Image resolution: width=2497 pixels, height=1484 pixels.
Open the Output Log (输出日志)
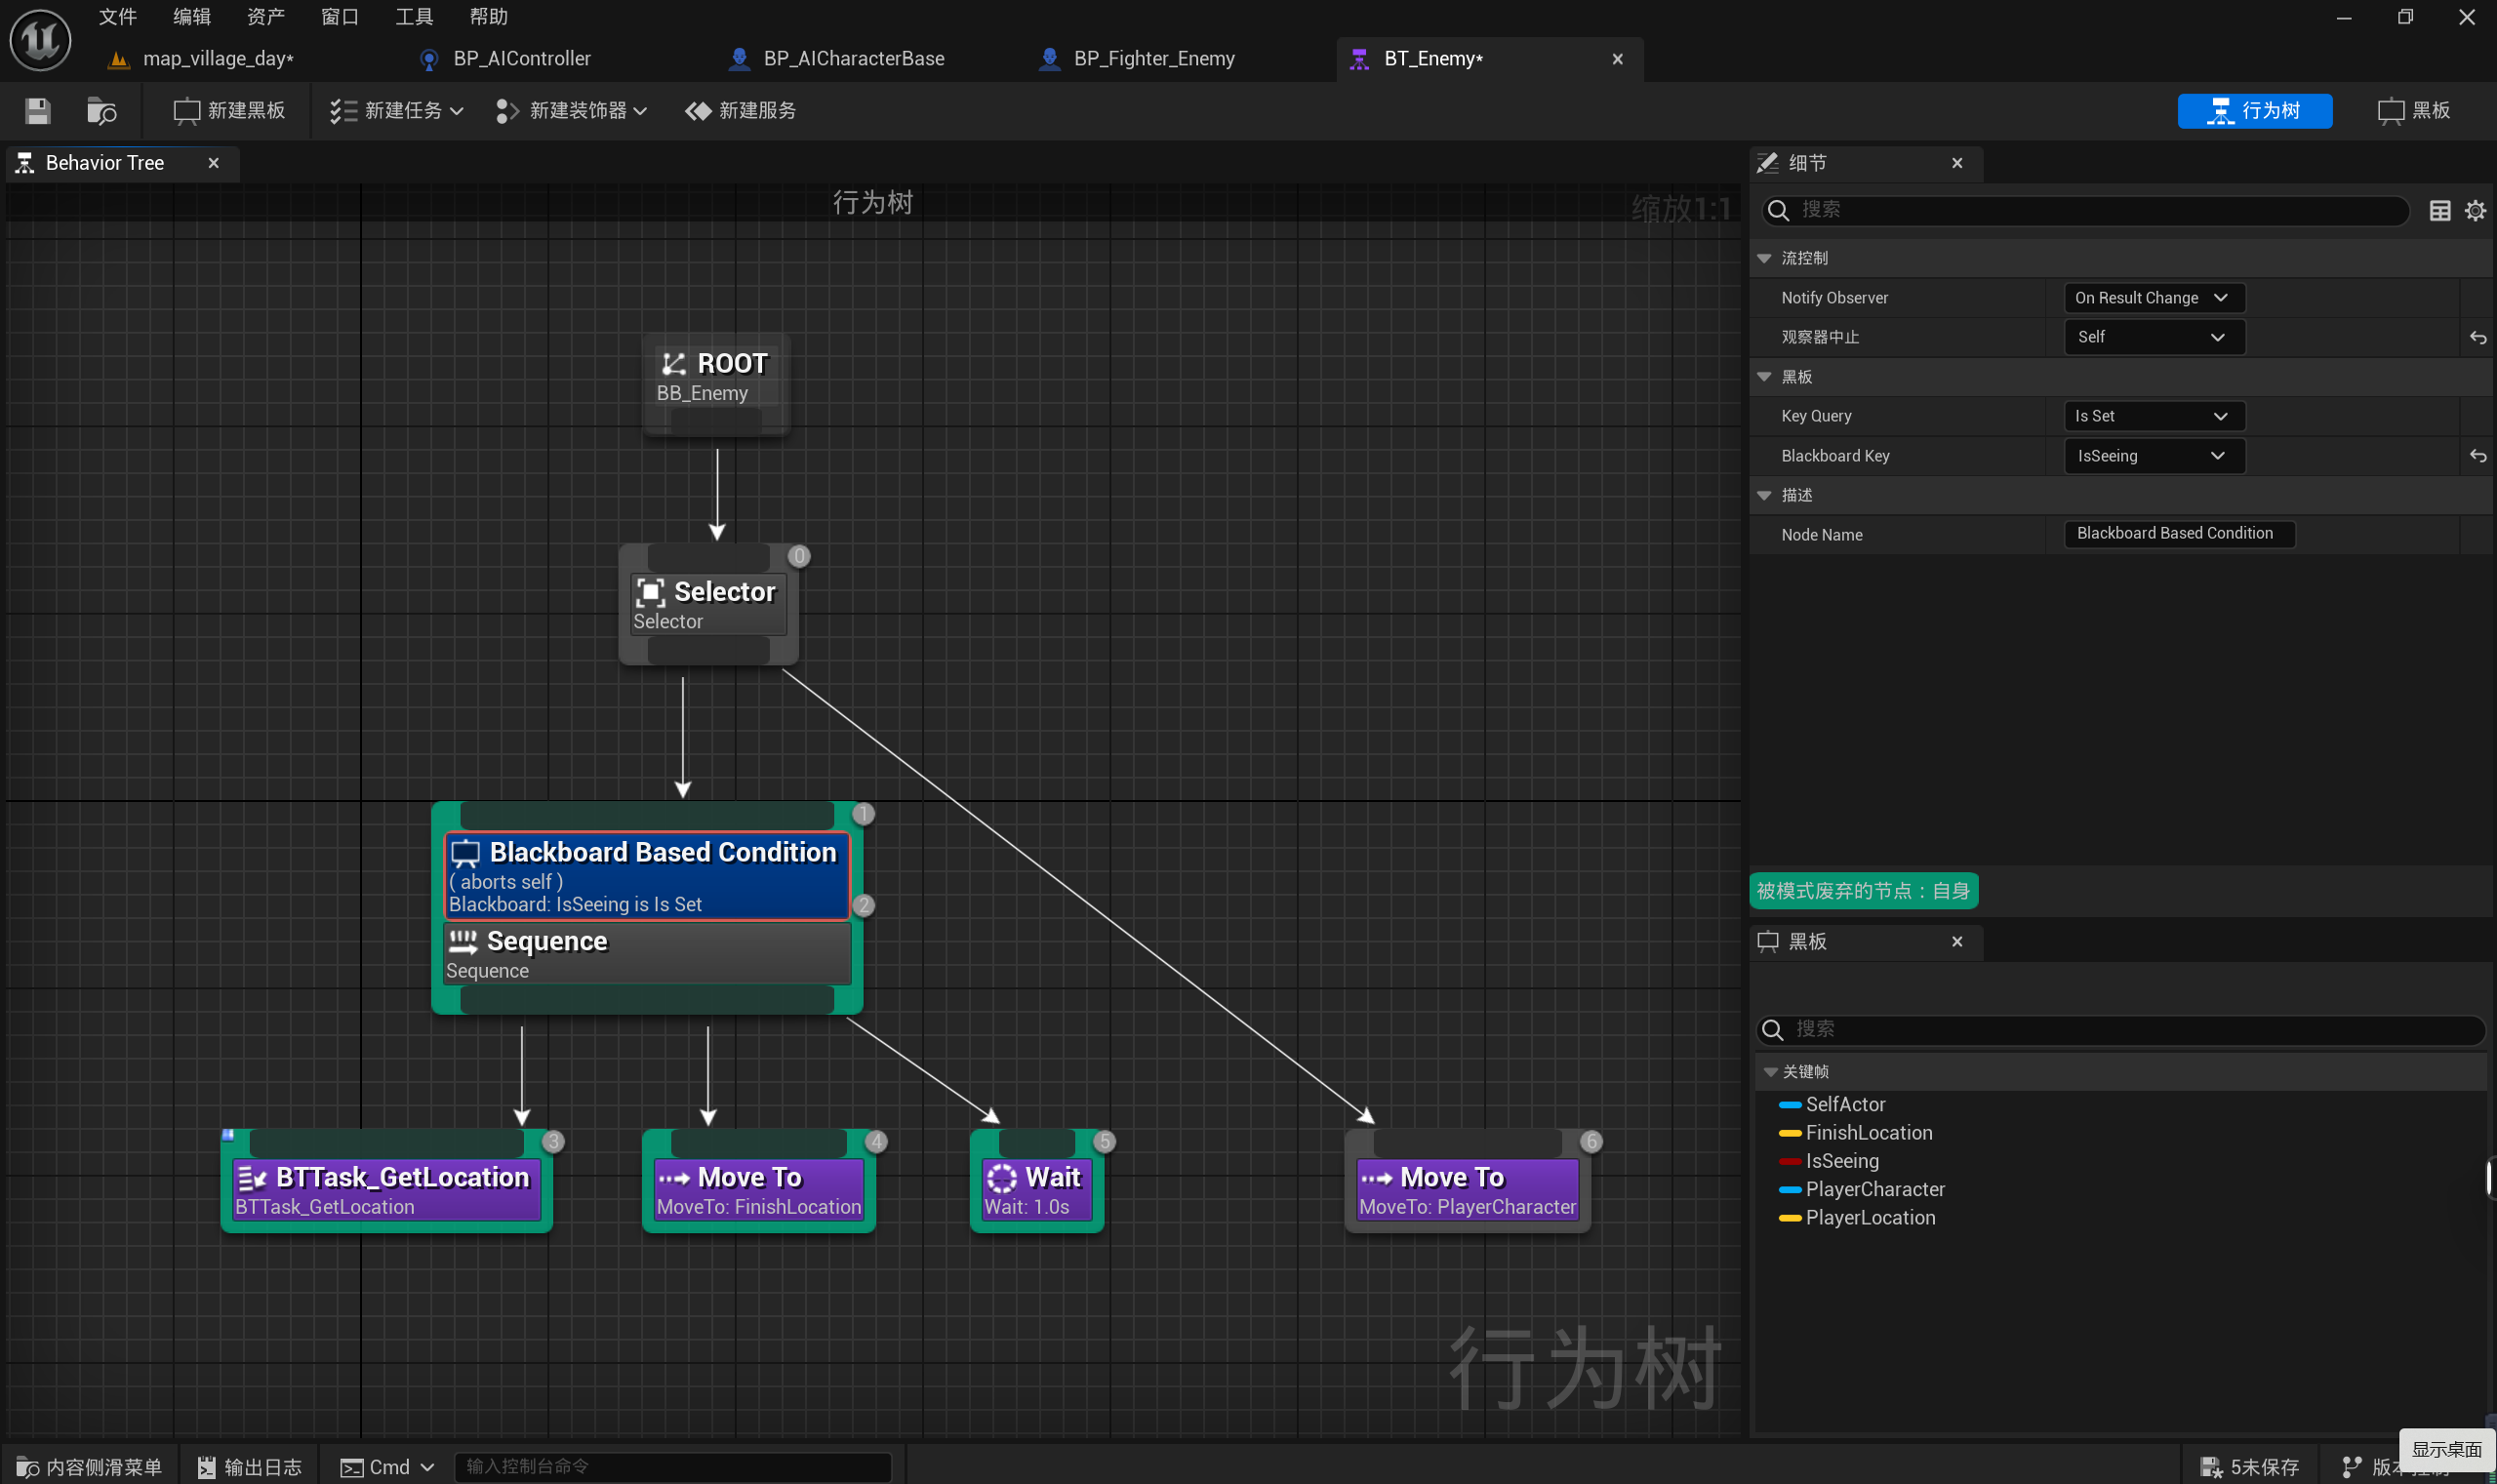(x=250, y=1466)
